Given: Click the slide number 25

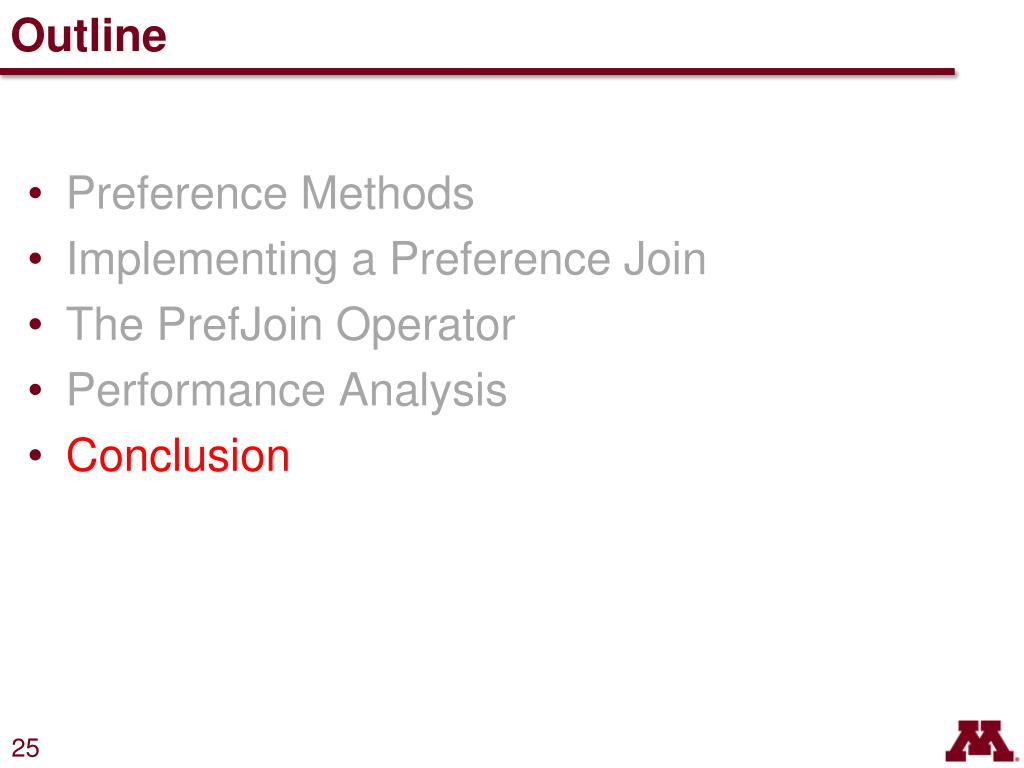Looking at the screenshot, I should click(25, 748).
